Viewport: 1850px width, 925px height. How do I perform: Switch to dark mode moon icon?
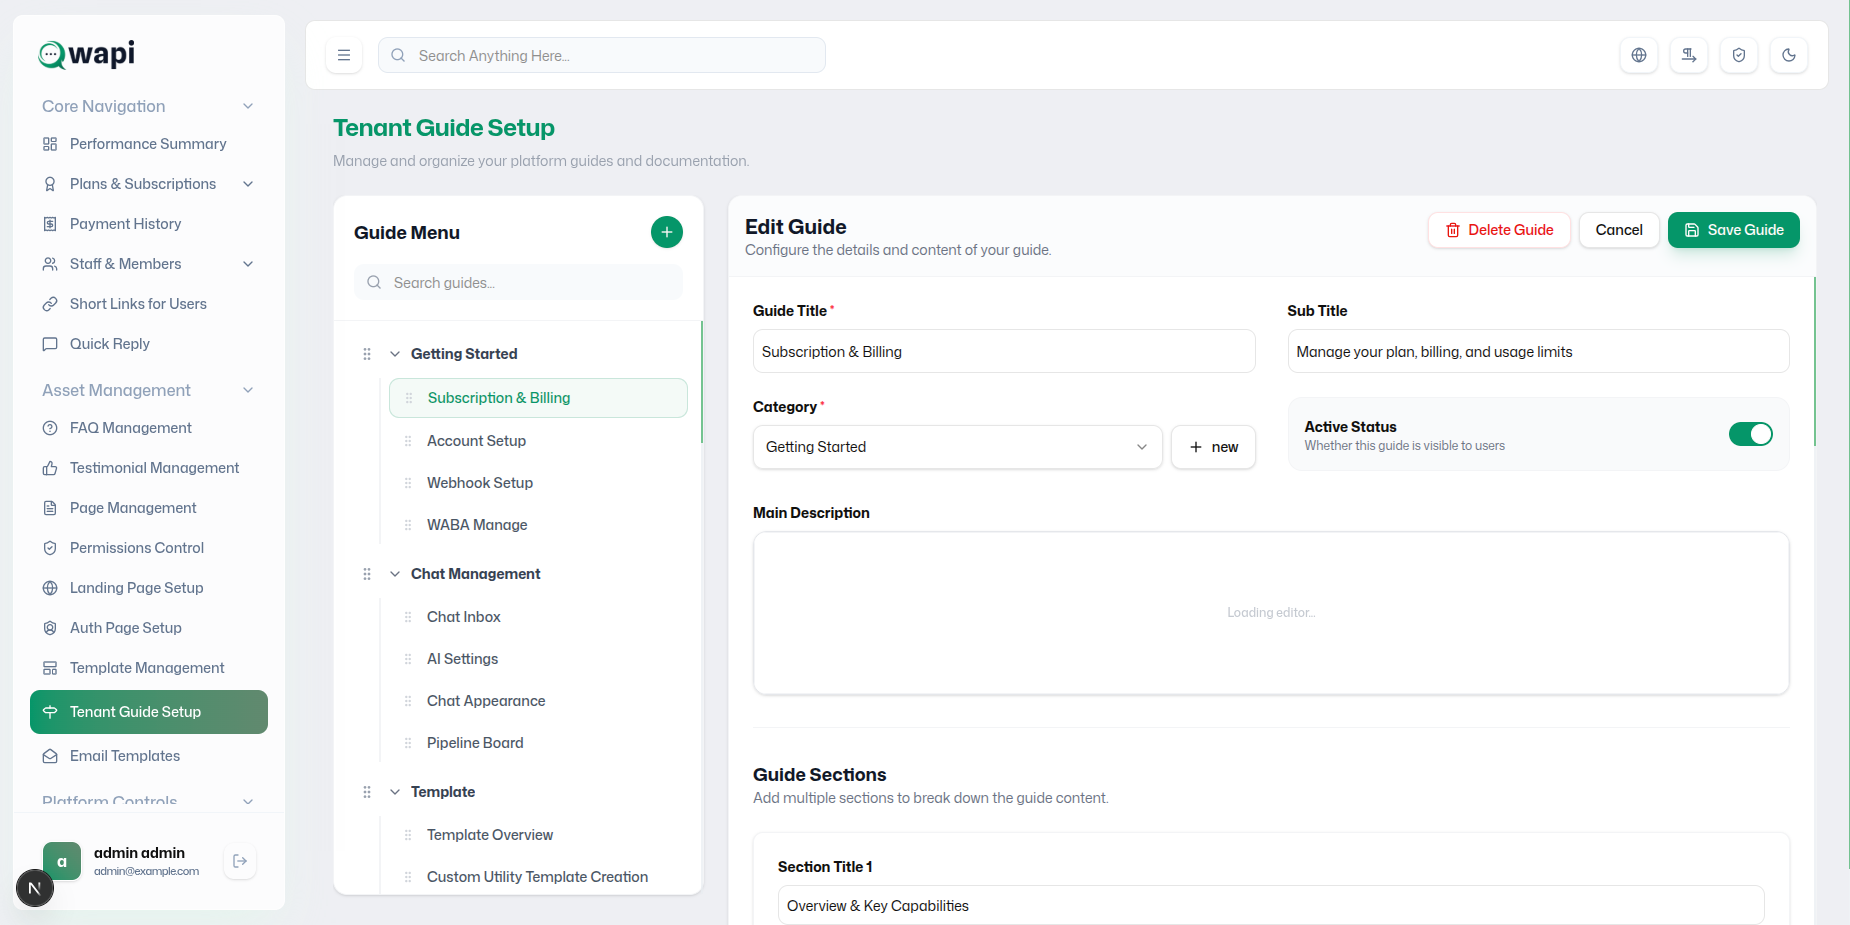pos(1789,55)
